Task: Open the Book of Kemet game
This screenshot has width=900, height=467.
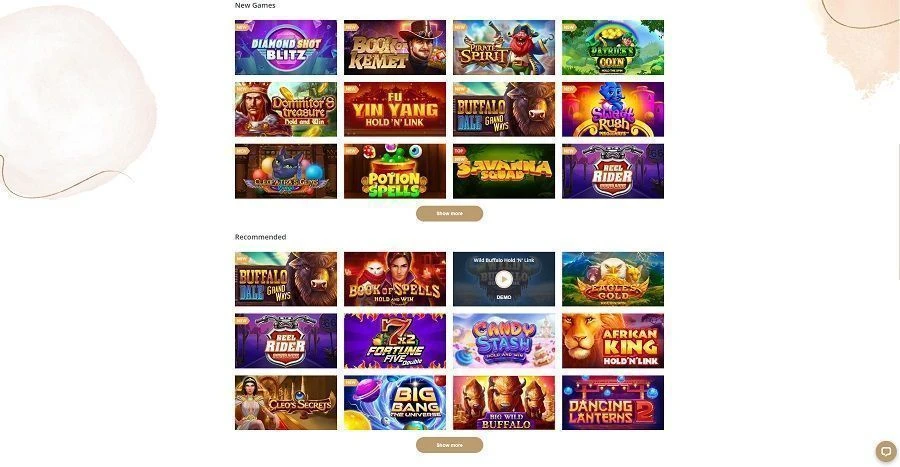Action: (x=395, y=48)
